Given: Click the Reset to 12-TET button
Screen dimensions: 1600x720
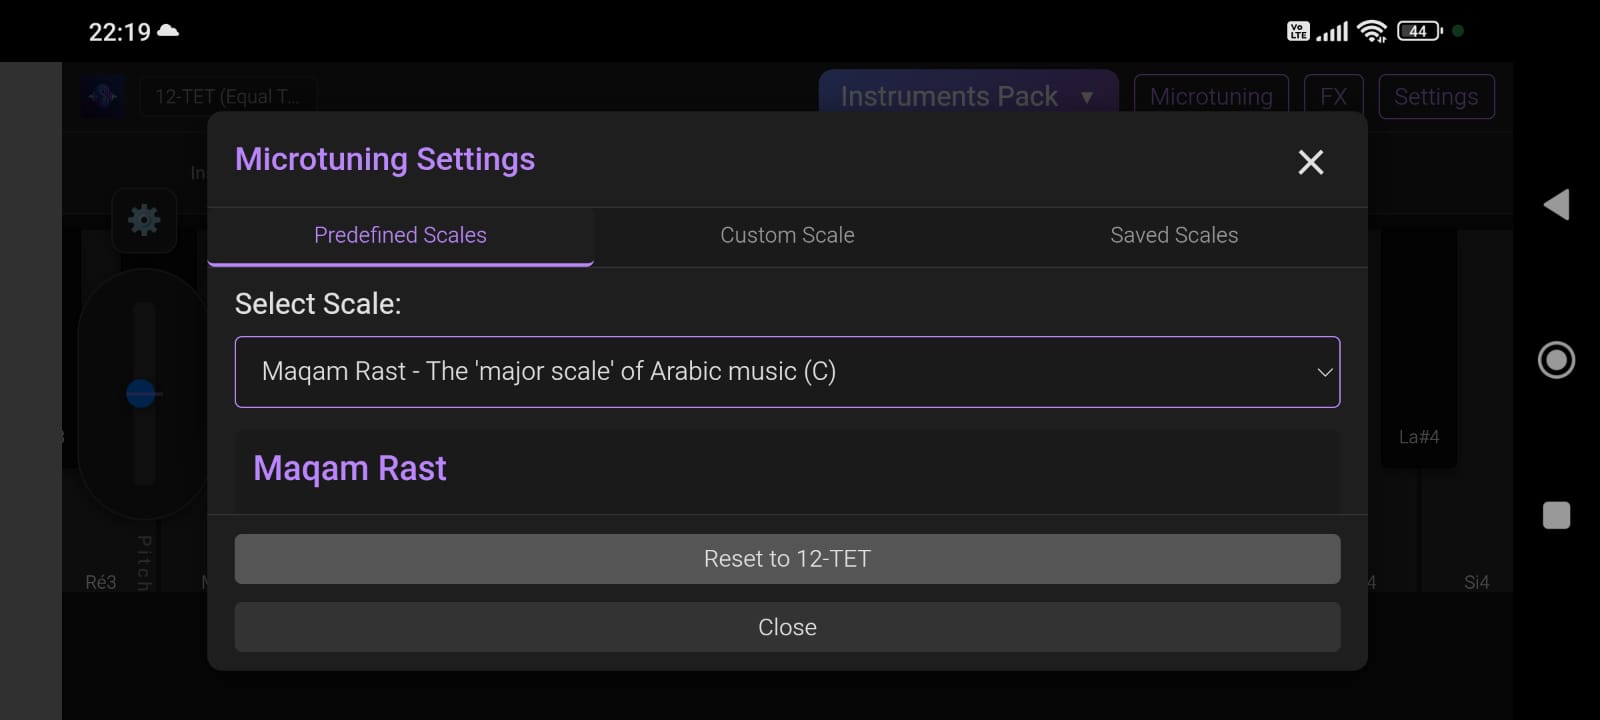Looking at the screenshot, I should click(787, 559).
